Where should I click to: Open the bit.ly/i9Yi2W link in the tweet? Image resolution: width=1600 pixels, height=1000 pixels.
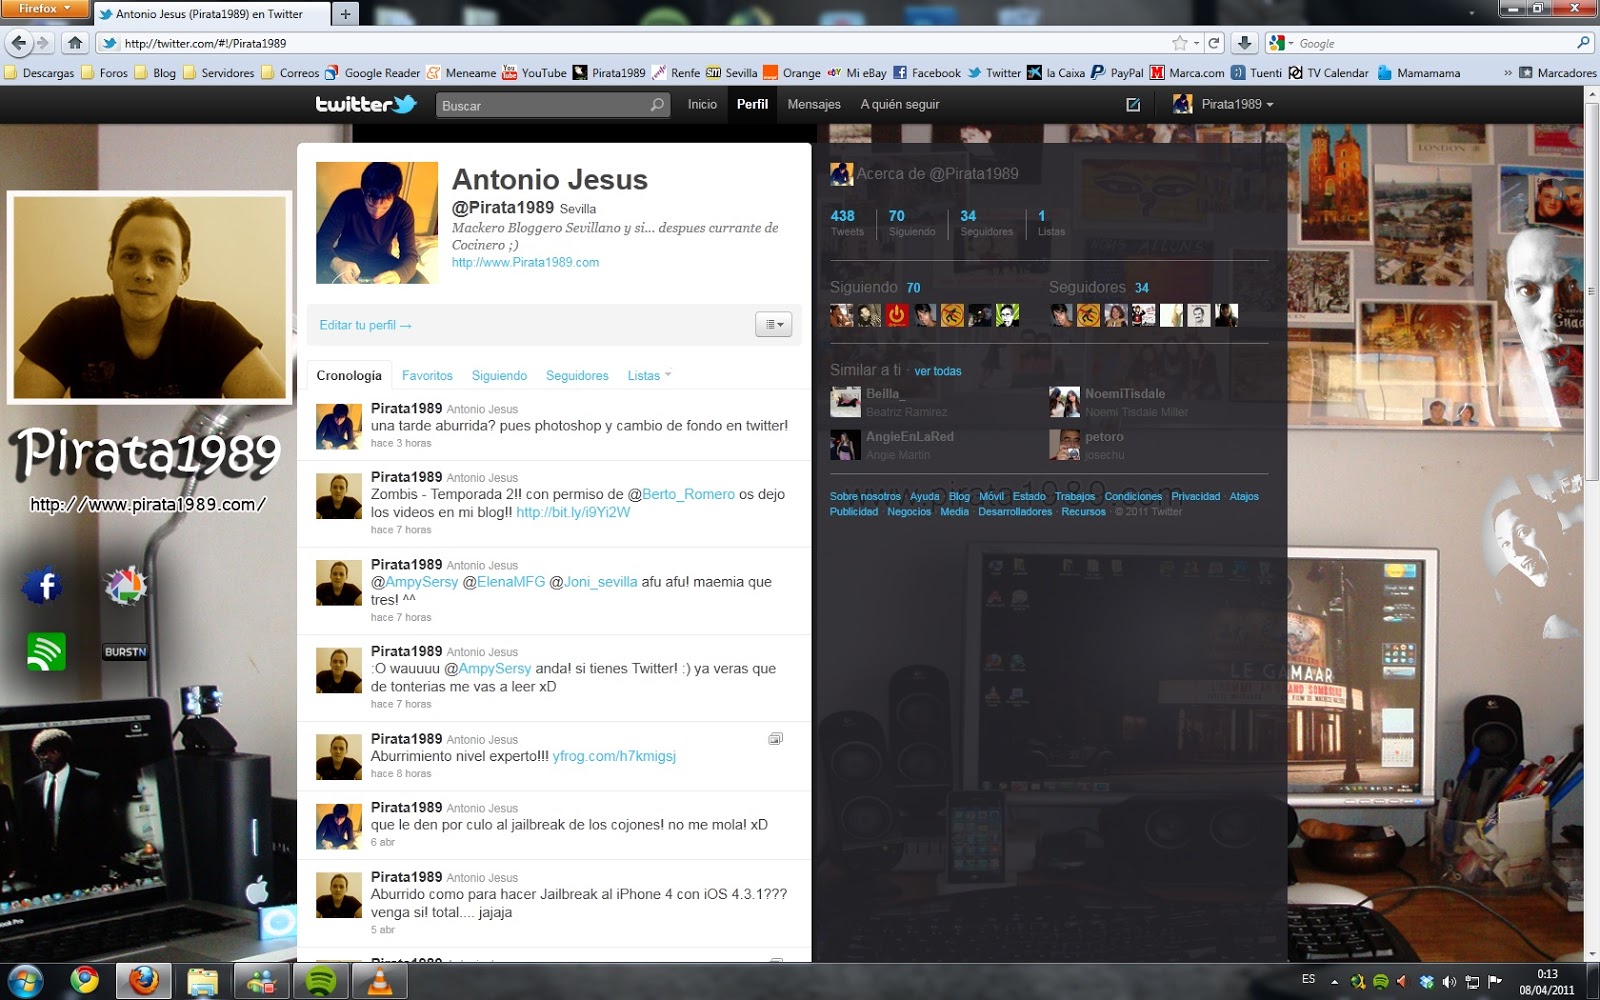[573, 512]
